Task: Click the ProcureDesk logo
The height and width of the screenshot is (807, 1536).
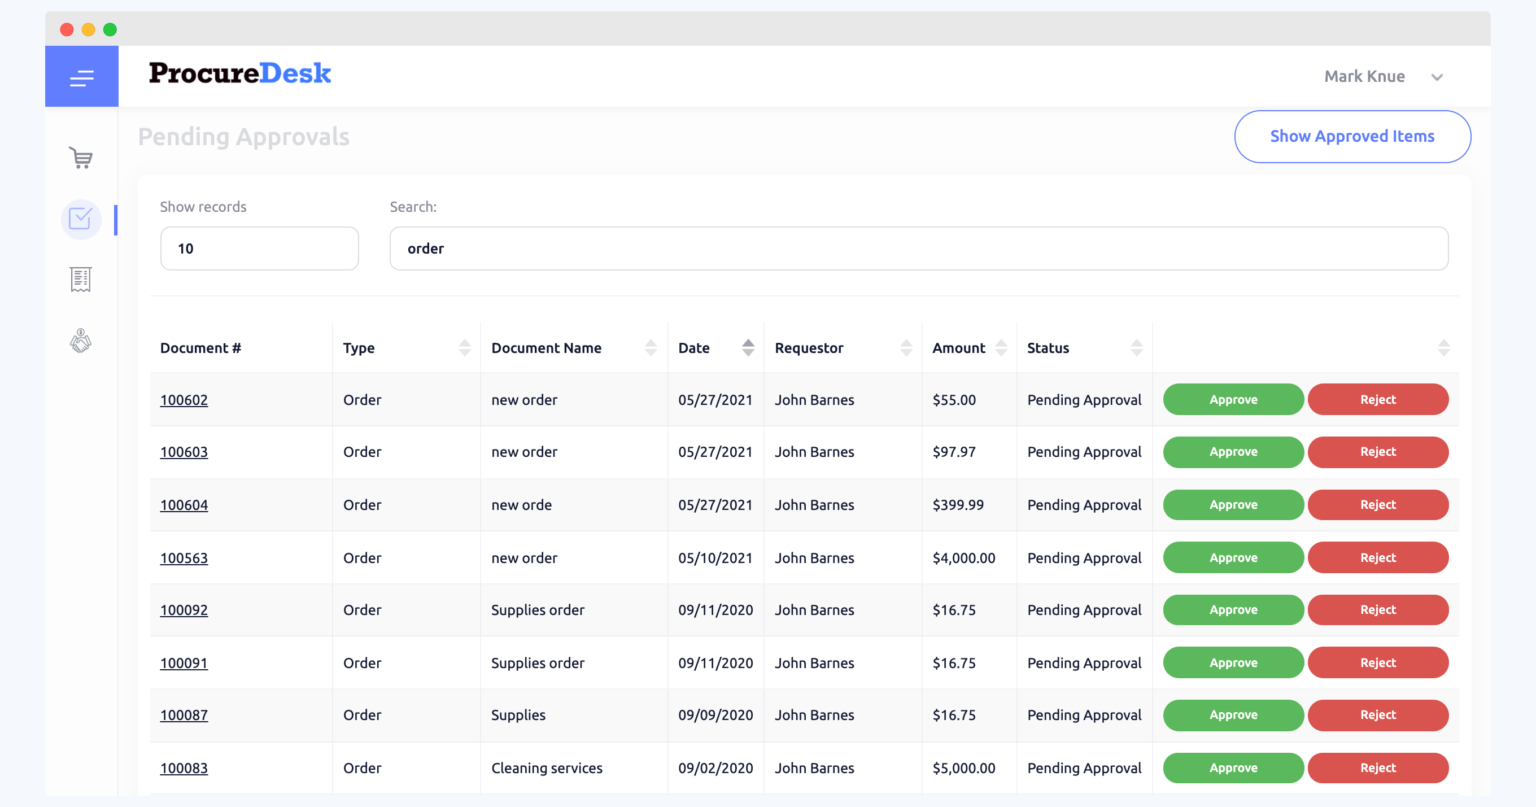Action: (x=239, y=72)
